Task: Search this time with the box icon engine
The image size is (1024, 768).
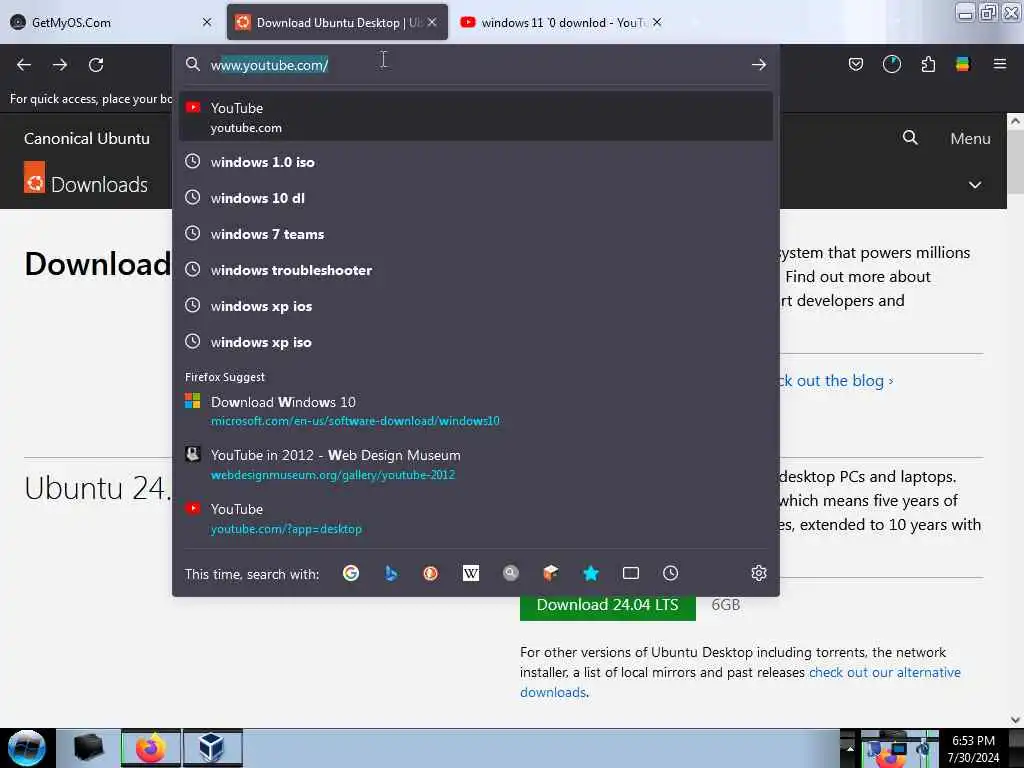Action: coord(551,573)
